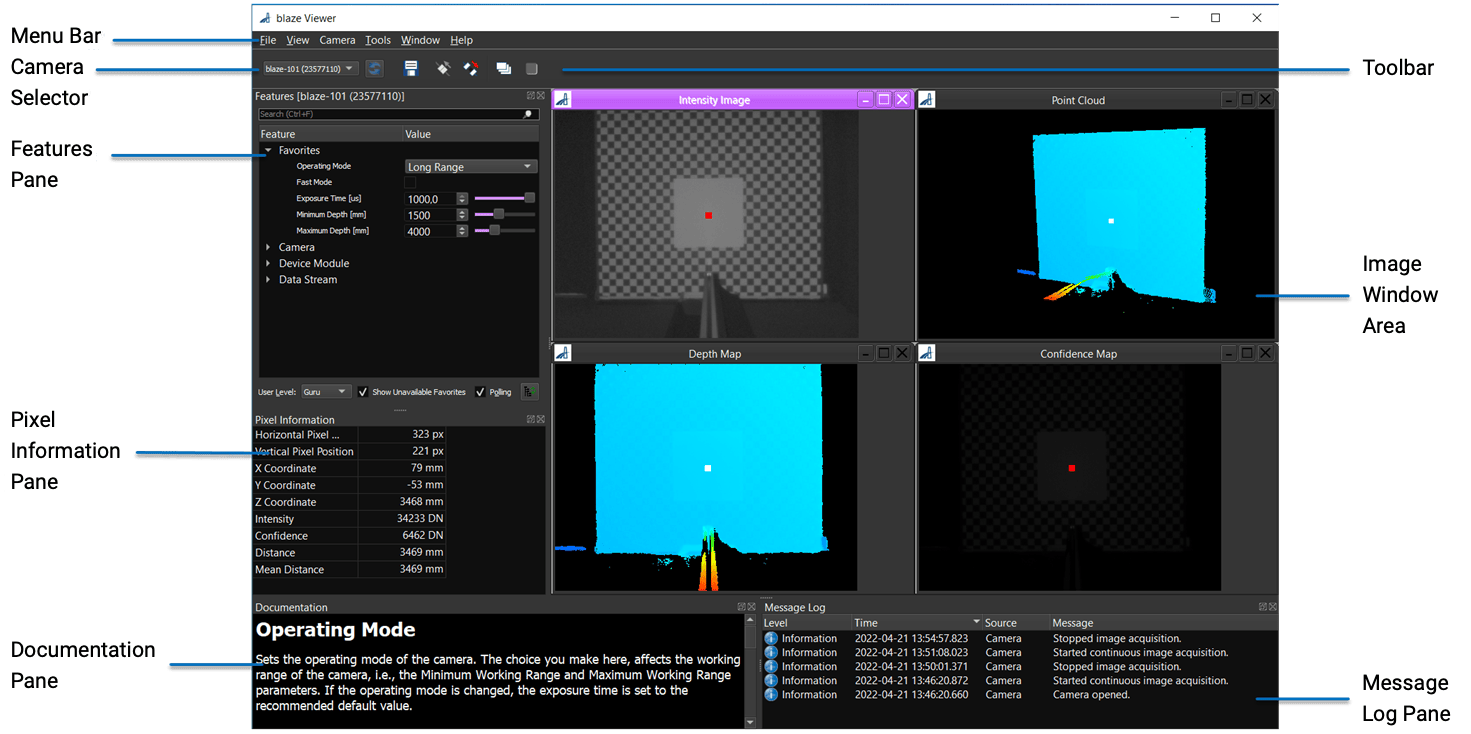The height and width of the screenshot is (734, 1471).
Task: Click the Exposure Time spinner arrows
Action: pyautogui.click(x=462, y=199)
